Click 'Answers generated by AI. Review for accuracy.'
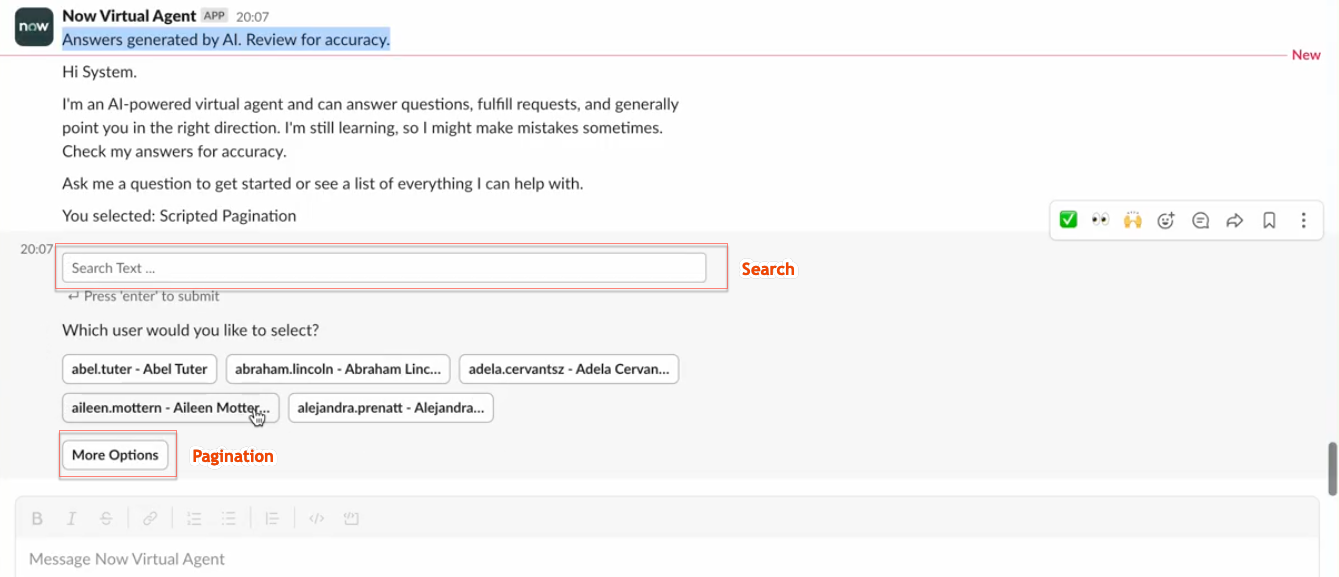Image resolution: width=1339 pixels, height=577 pixels. (226, 39)
